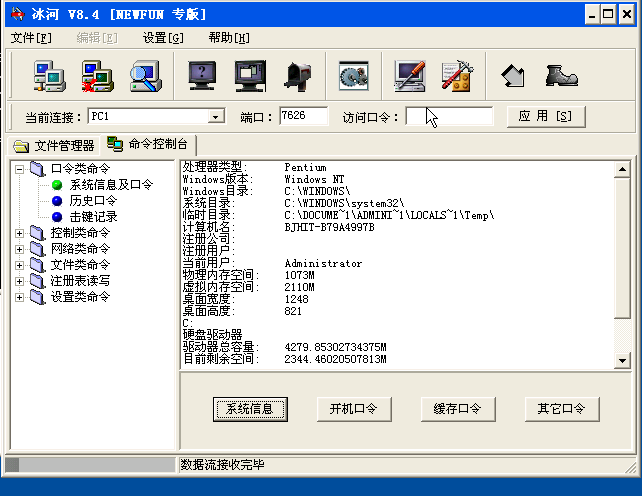Switch to the 命令控制台 tab
Screen dimensions: 642x496
[148, 144]
